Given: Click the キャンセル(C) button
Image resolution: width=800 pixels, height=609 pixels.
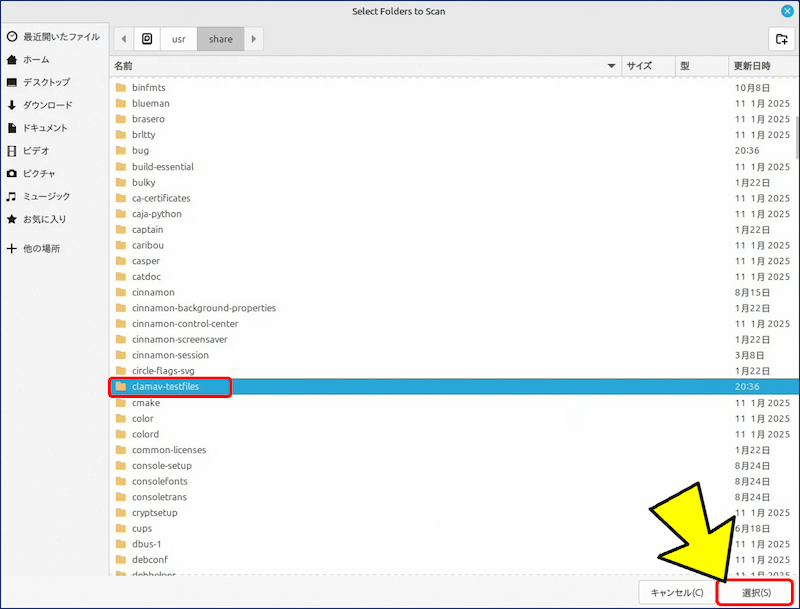Looking at the screenshot, I should pos(677,593).
